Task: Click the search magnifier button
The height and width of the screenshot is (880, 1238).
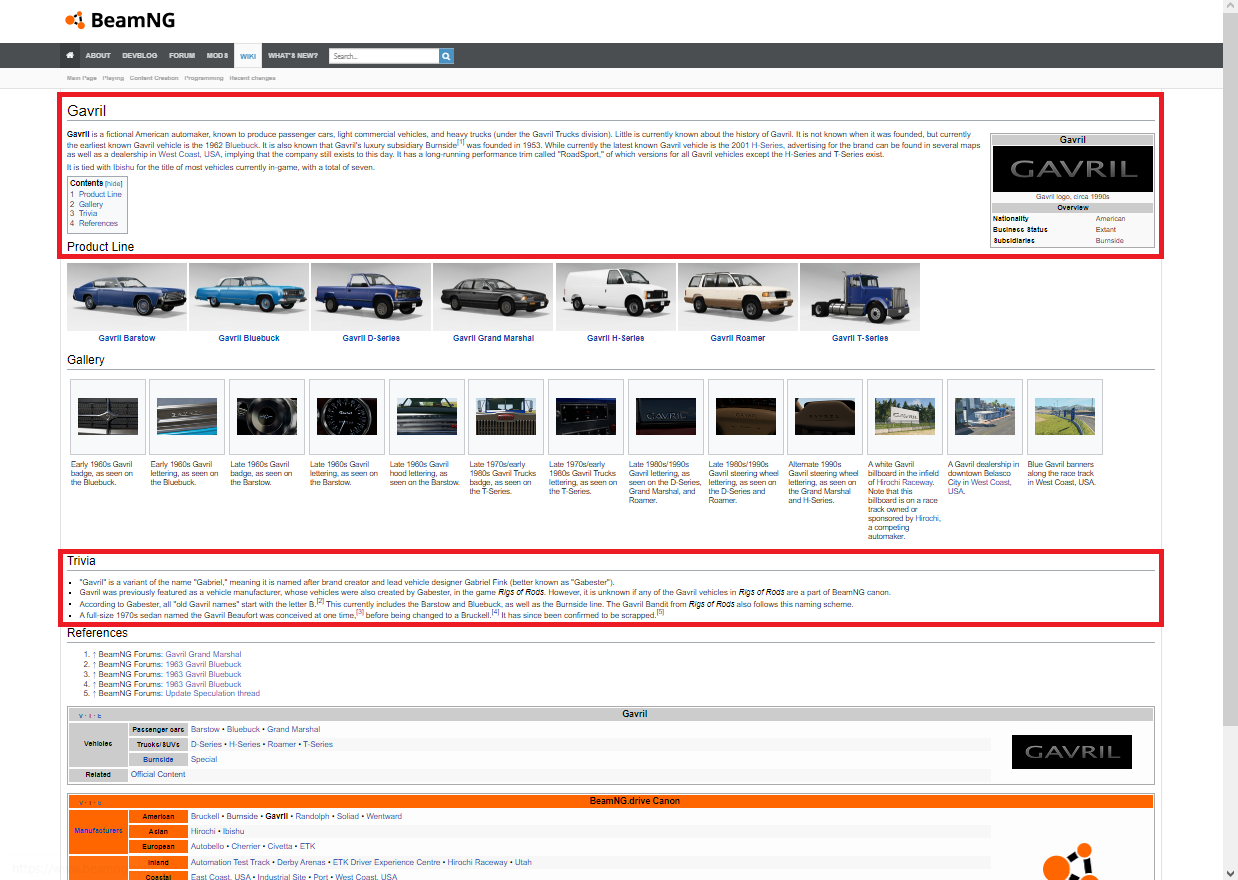Action: pyautogui.click(x=447, y=56)
